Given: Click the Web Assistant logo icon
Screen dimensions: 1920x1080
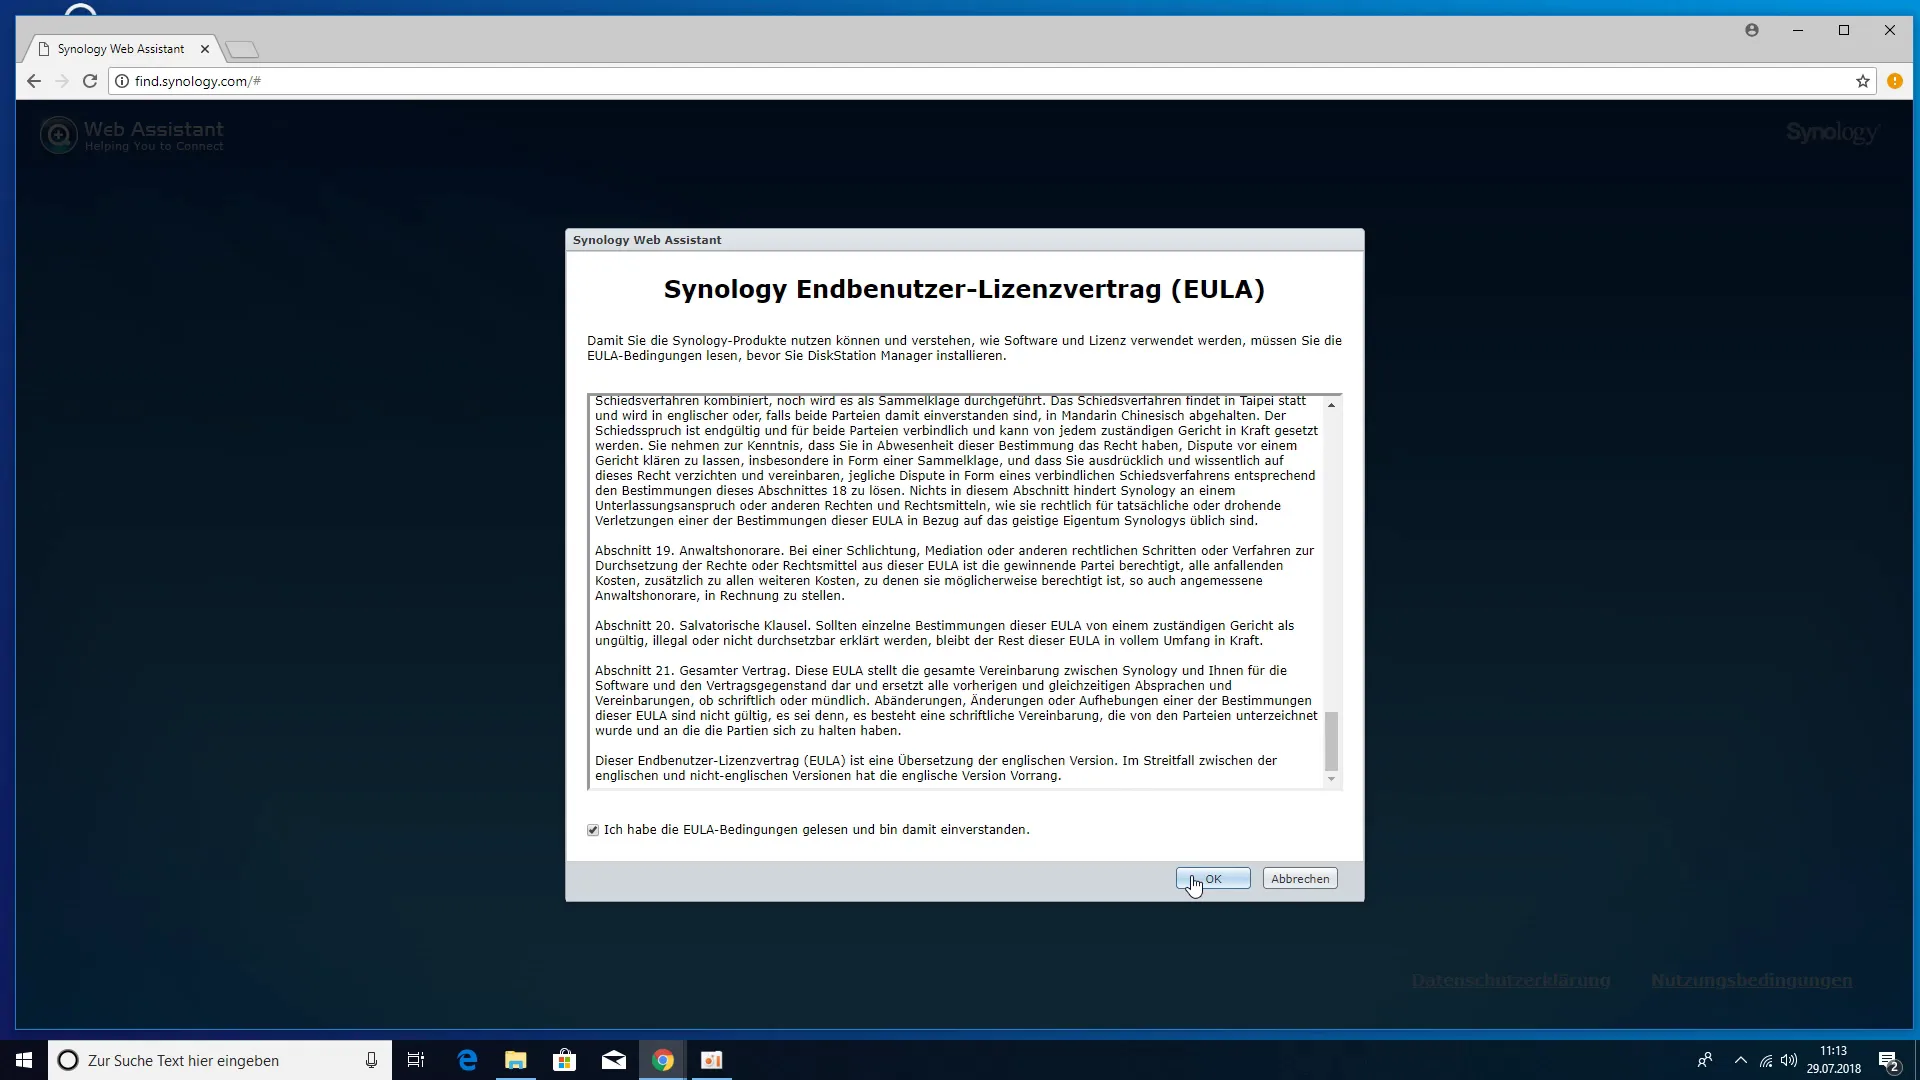Looking at the screenshot, I should [59, 135].
